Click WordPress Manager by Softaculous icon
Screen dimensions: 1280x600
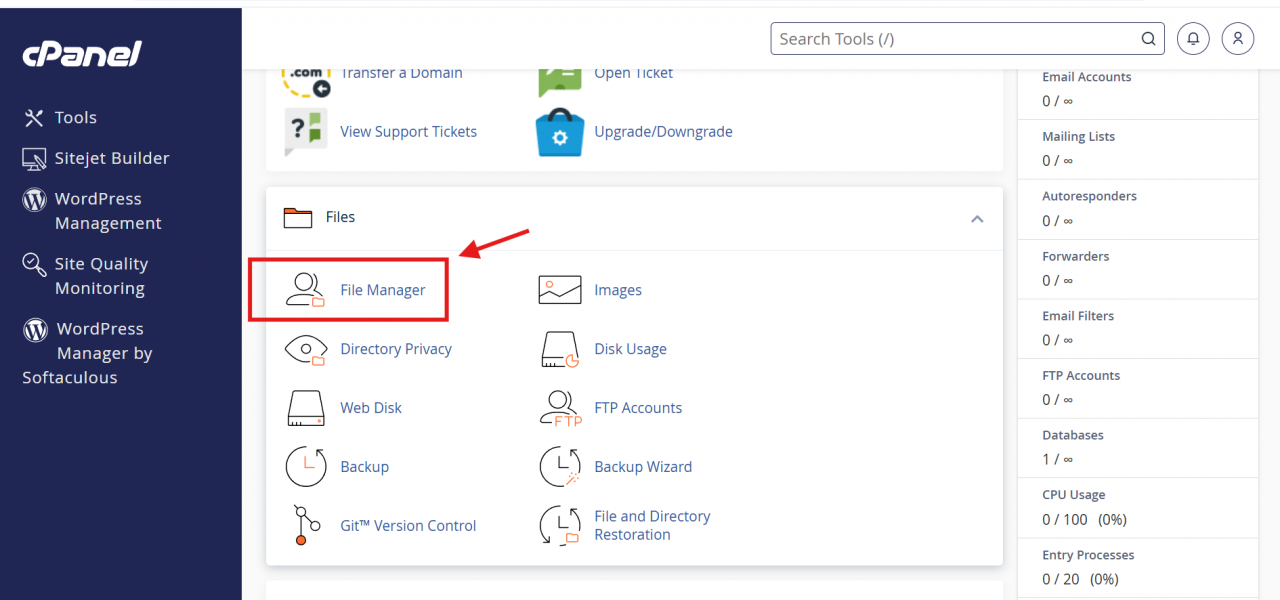[36, 329]
